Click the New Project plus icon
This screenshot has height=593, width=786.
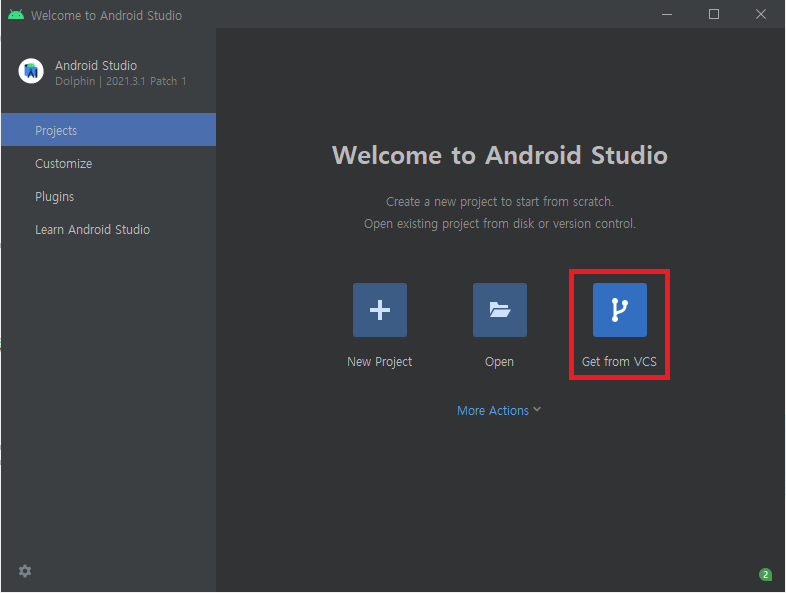click(x=379, y=310)
